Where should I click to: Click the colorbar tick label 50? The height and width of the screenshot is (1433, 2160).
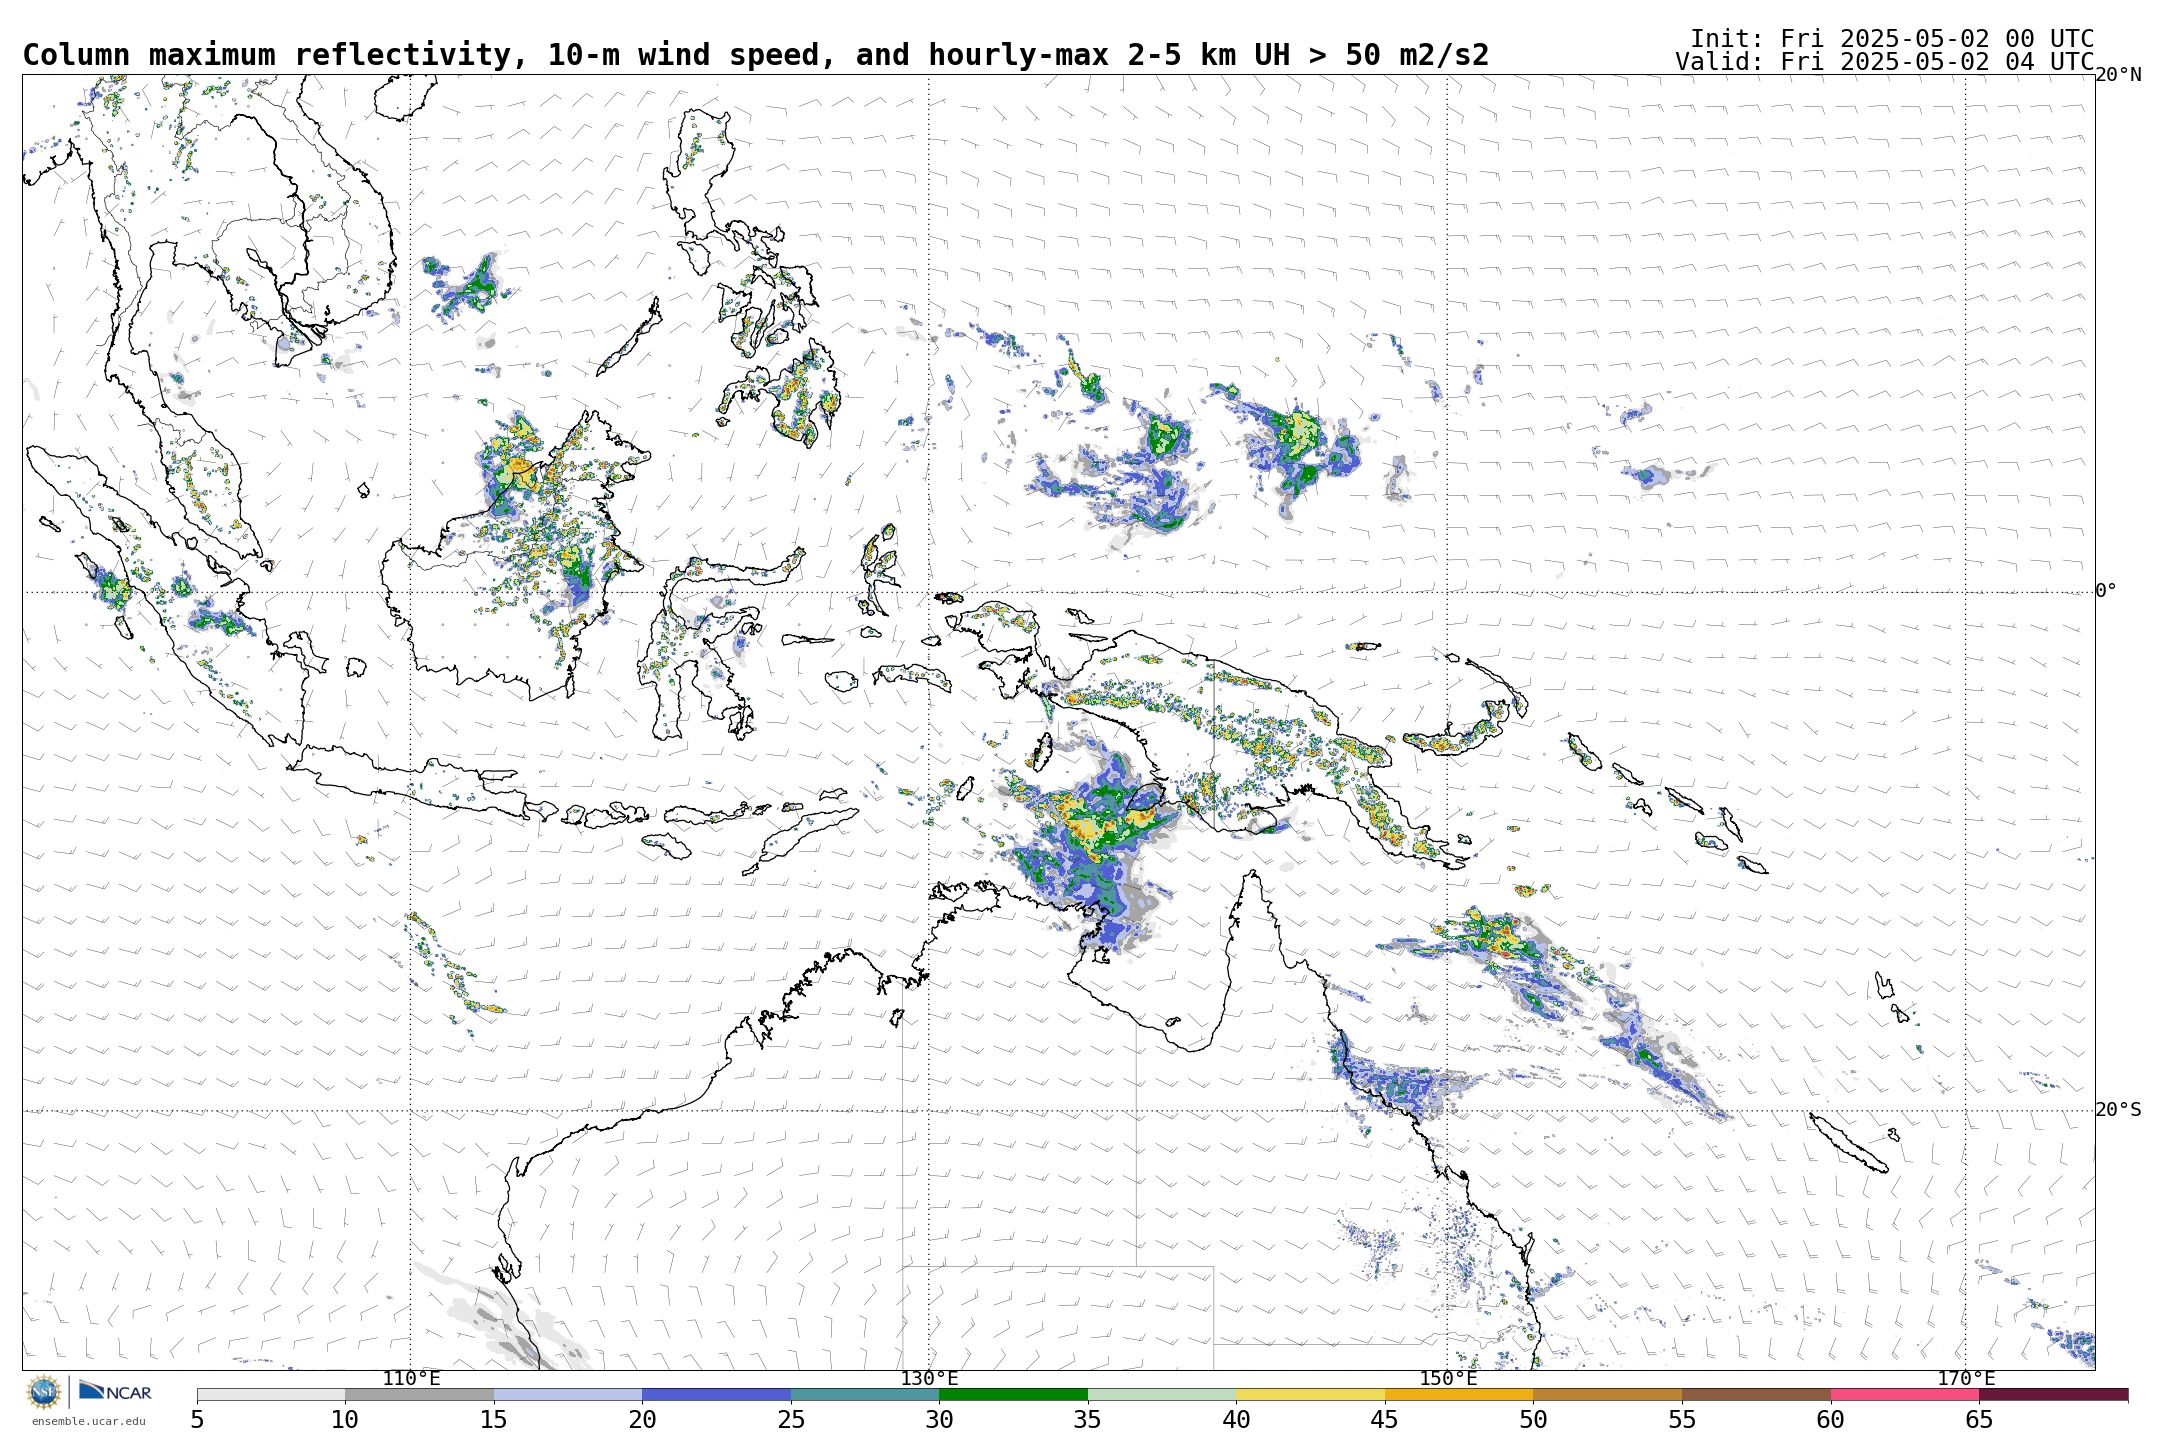tap(1533, 1419)
